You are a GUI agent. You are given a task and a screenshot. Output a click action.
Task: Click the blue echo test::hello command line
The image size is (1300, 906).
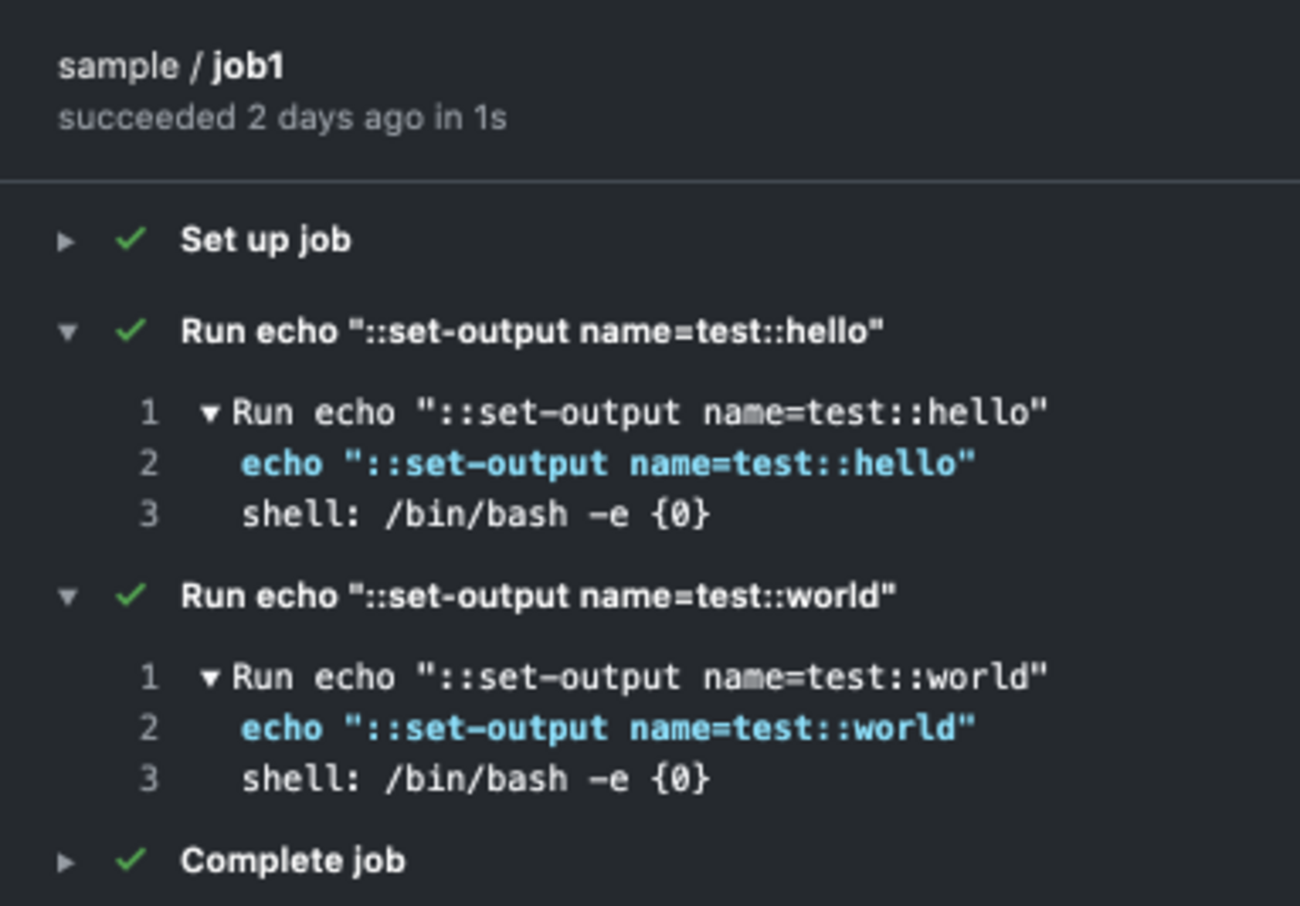pyautogui.click(x=607, y=463)
